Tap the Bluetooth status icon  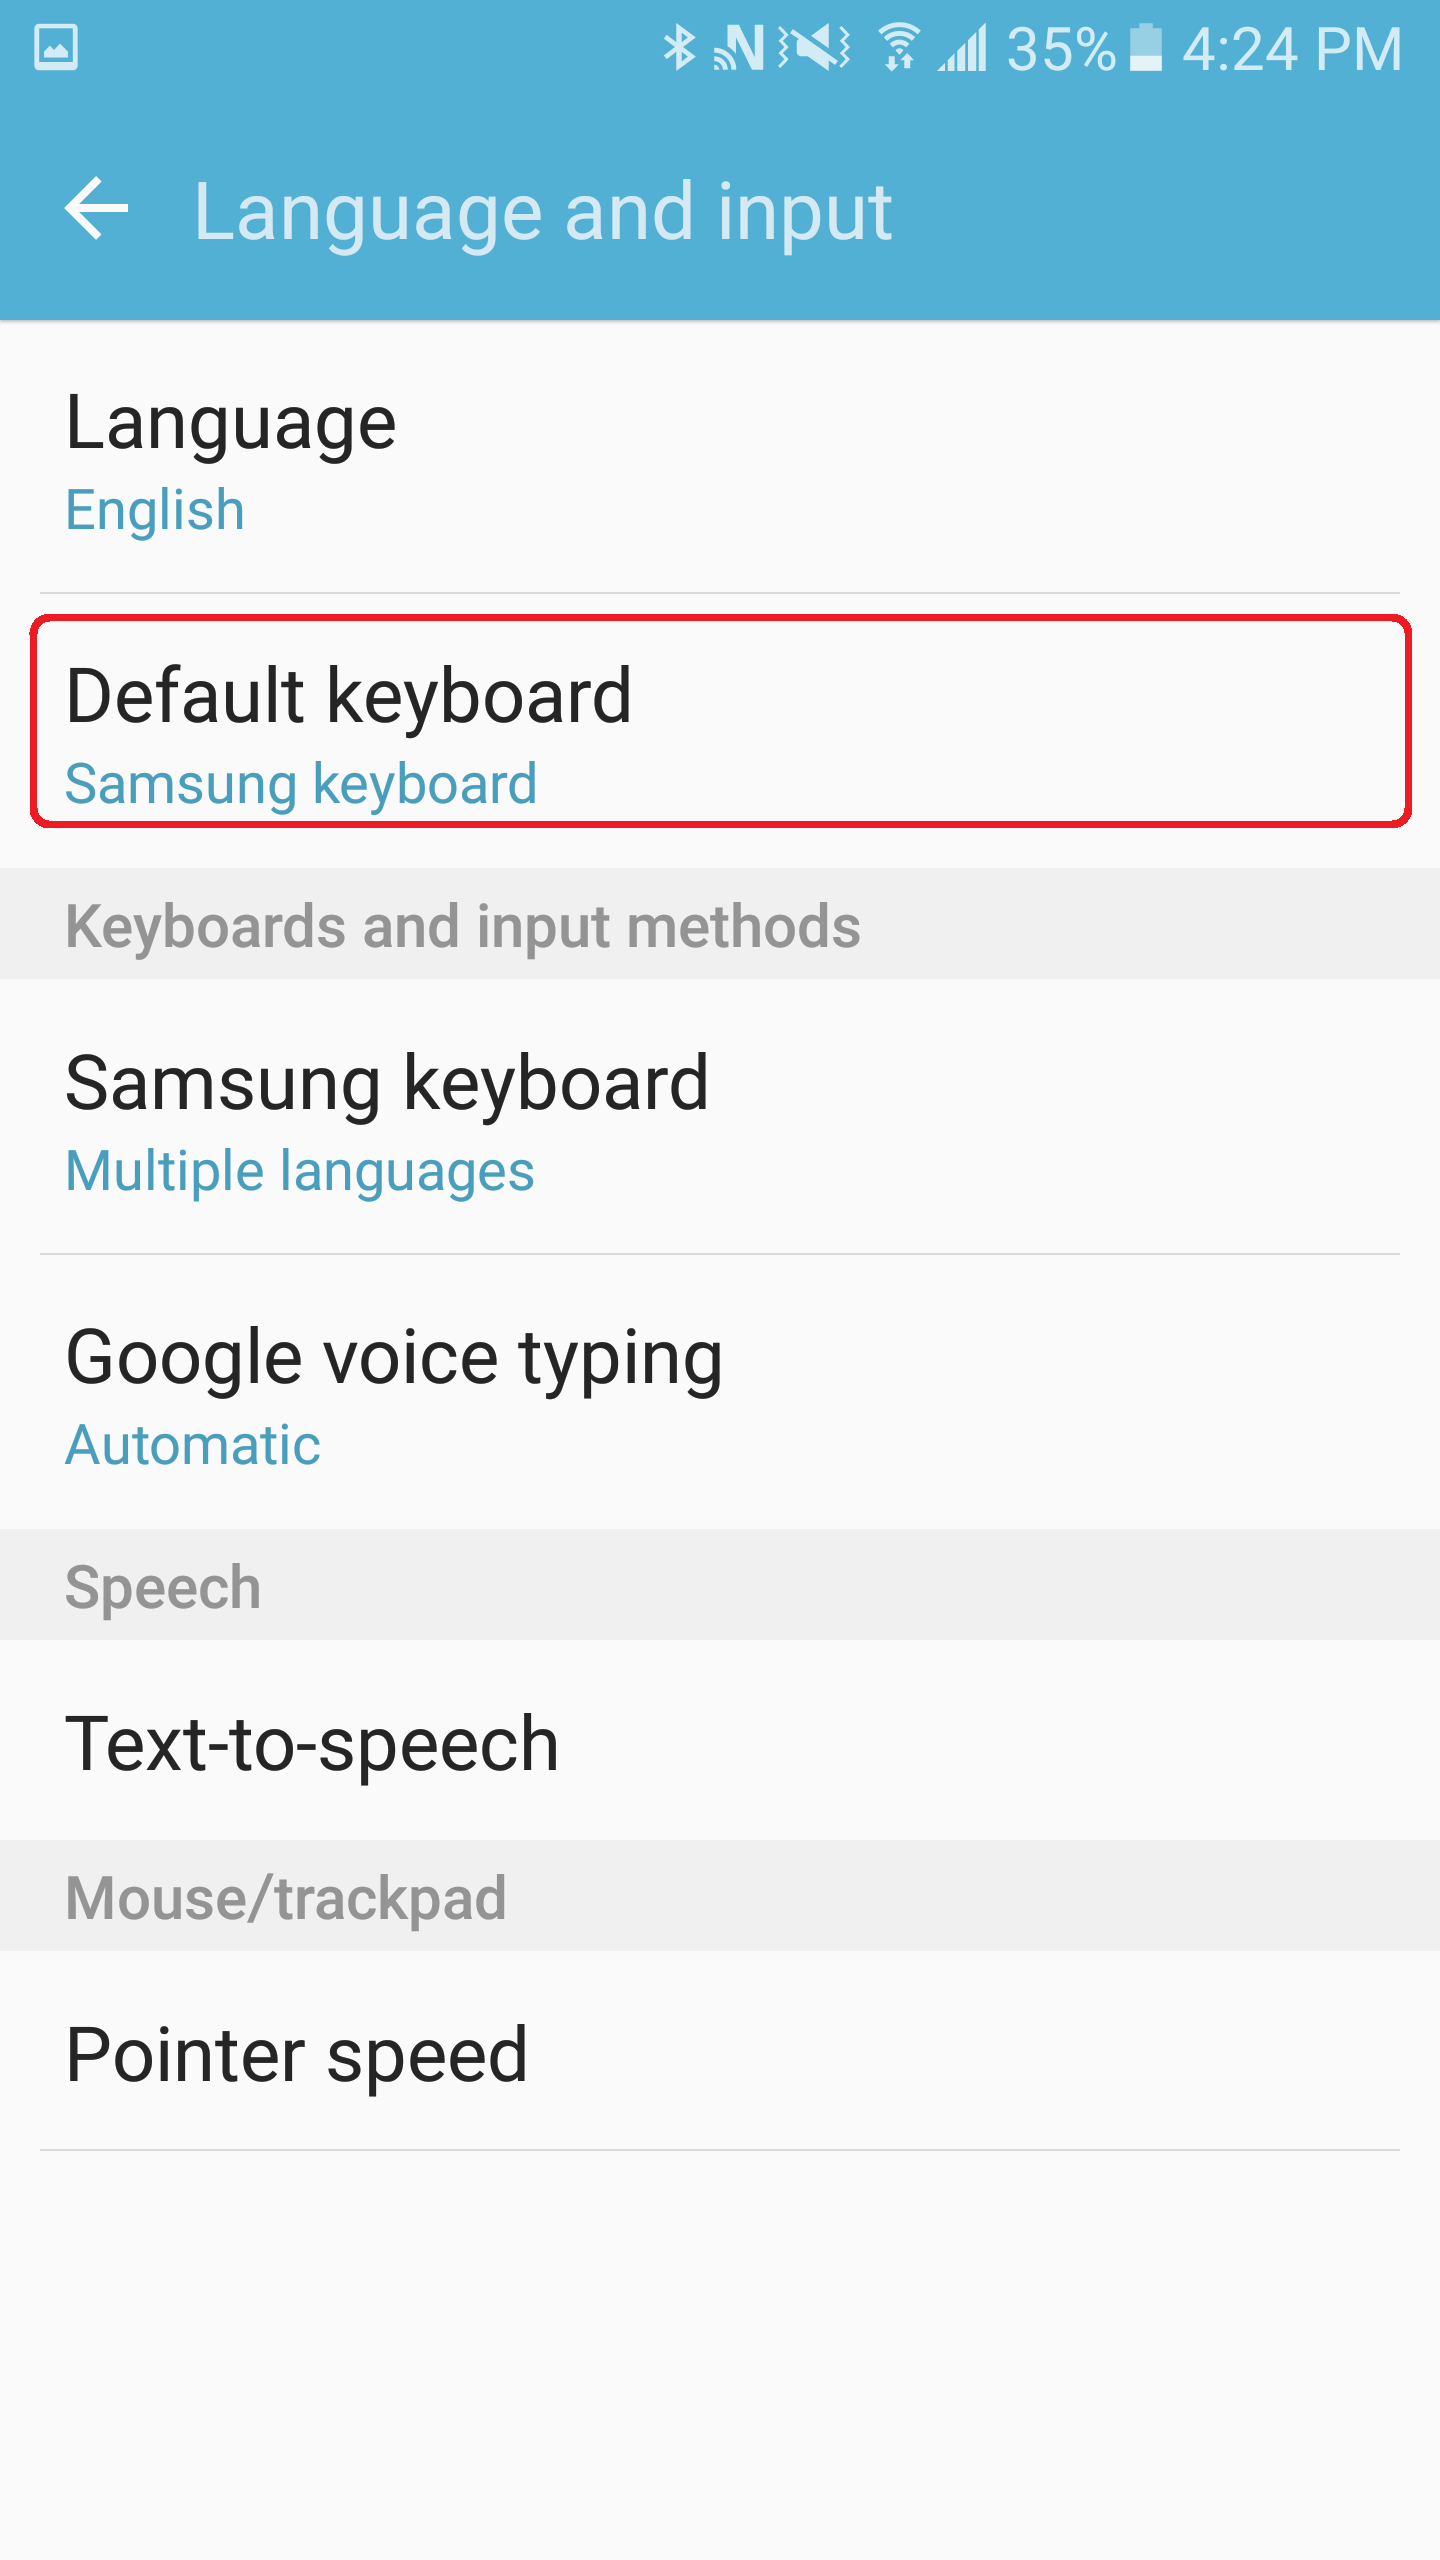click(x=679, y=47)
